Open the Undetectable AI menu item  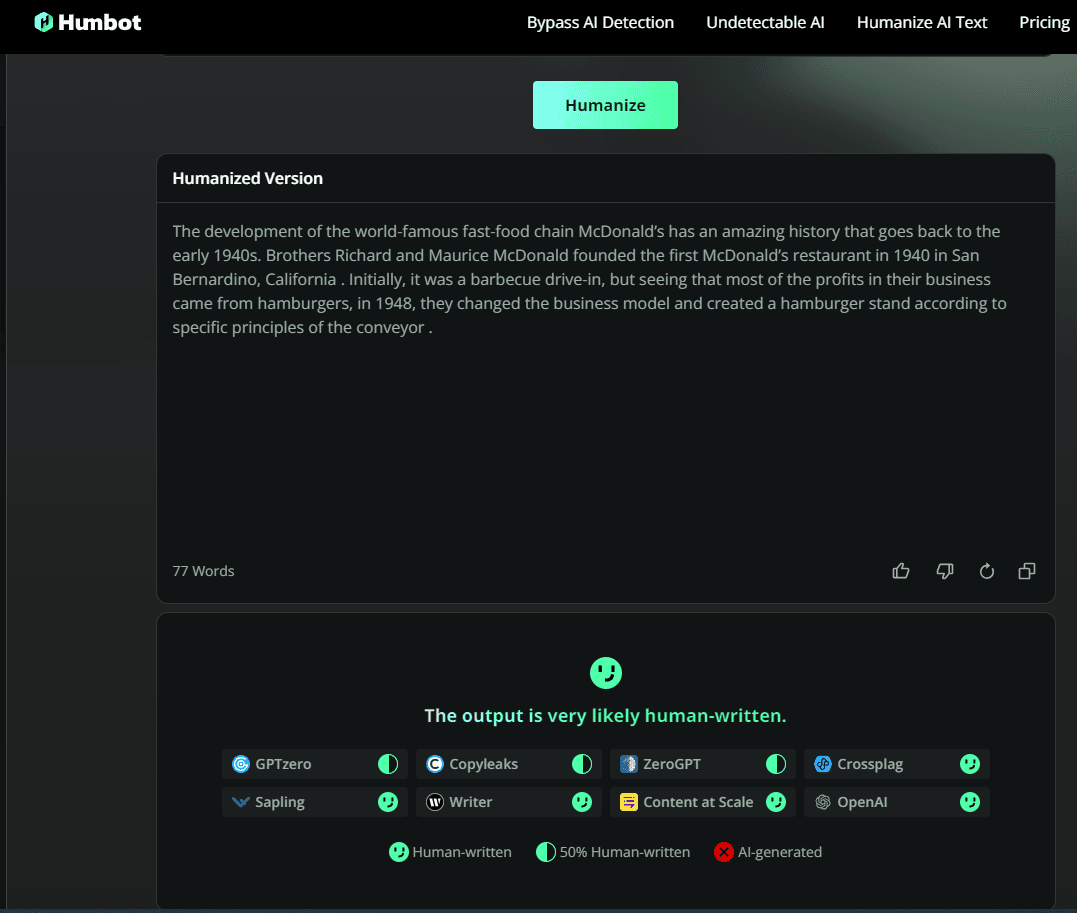(765, 22)
